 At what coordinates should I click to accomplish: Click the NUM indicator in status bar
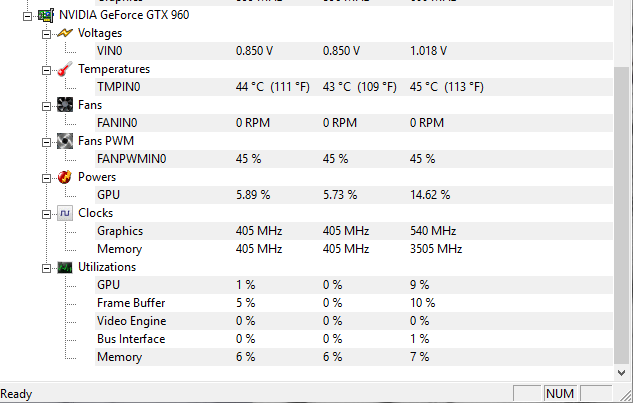(560, 393)
